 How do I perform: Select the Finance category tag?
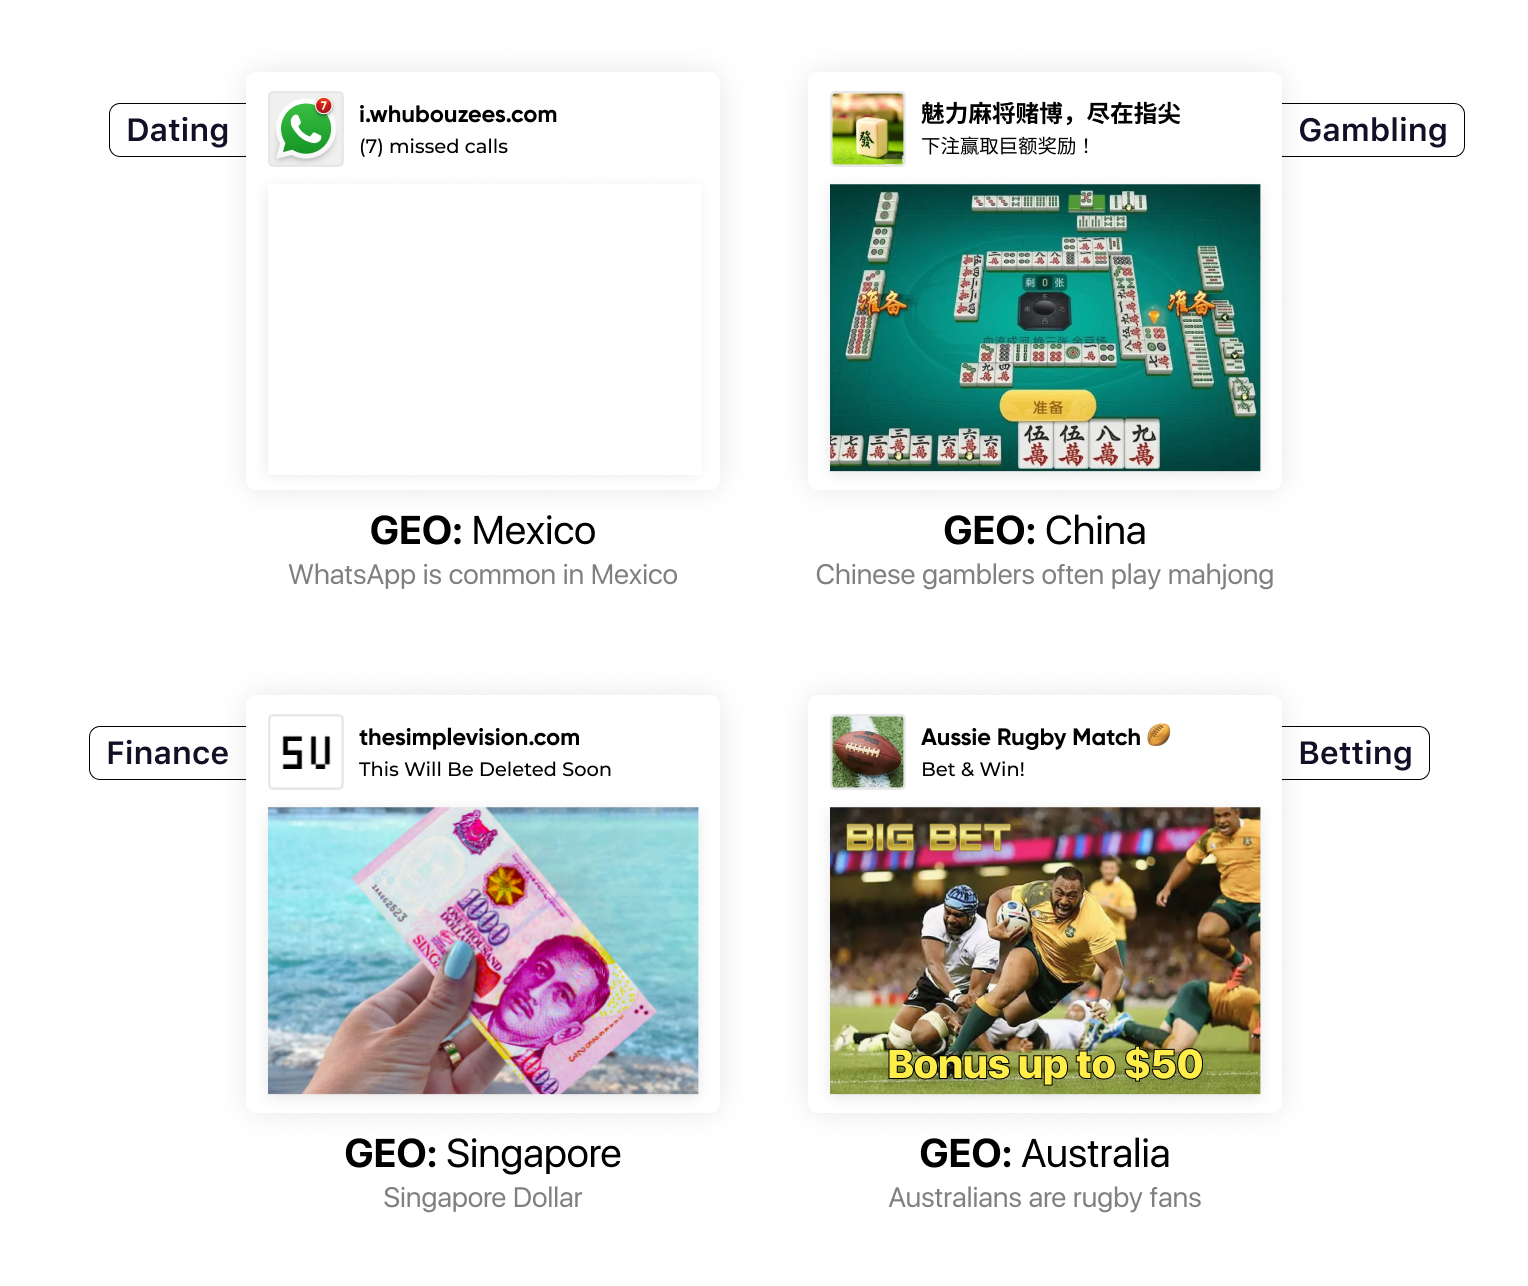(168, 753)
